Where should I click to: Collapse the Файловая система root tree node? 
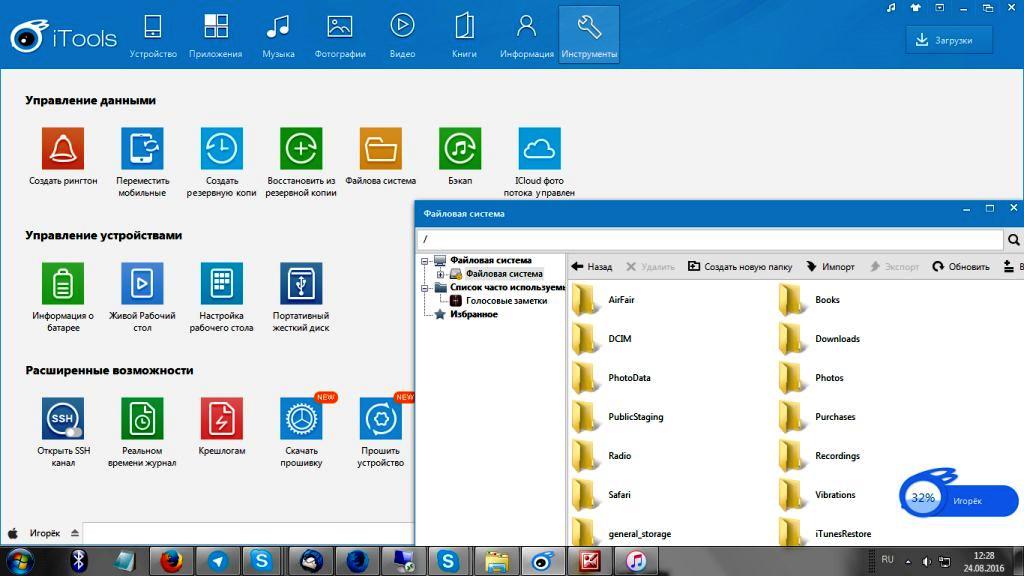(424, 261)
